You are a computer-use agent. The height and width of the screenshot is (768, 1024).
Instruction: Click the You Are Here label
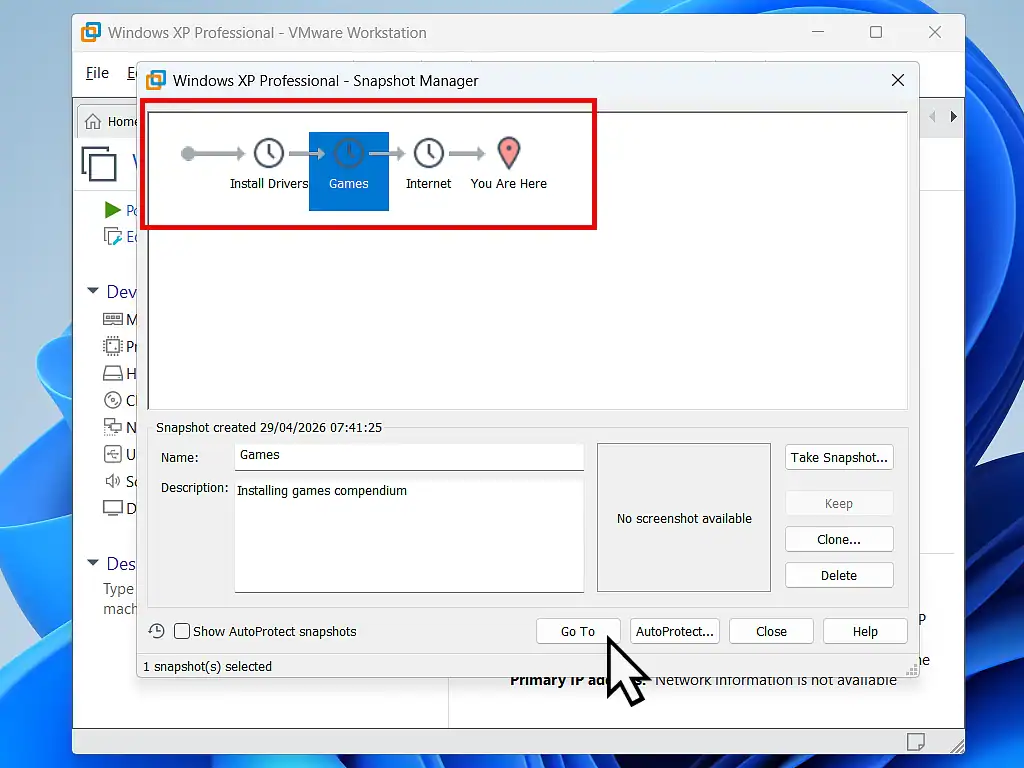pyautogui.click(x=509, y=184)
